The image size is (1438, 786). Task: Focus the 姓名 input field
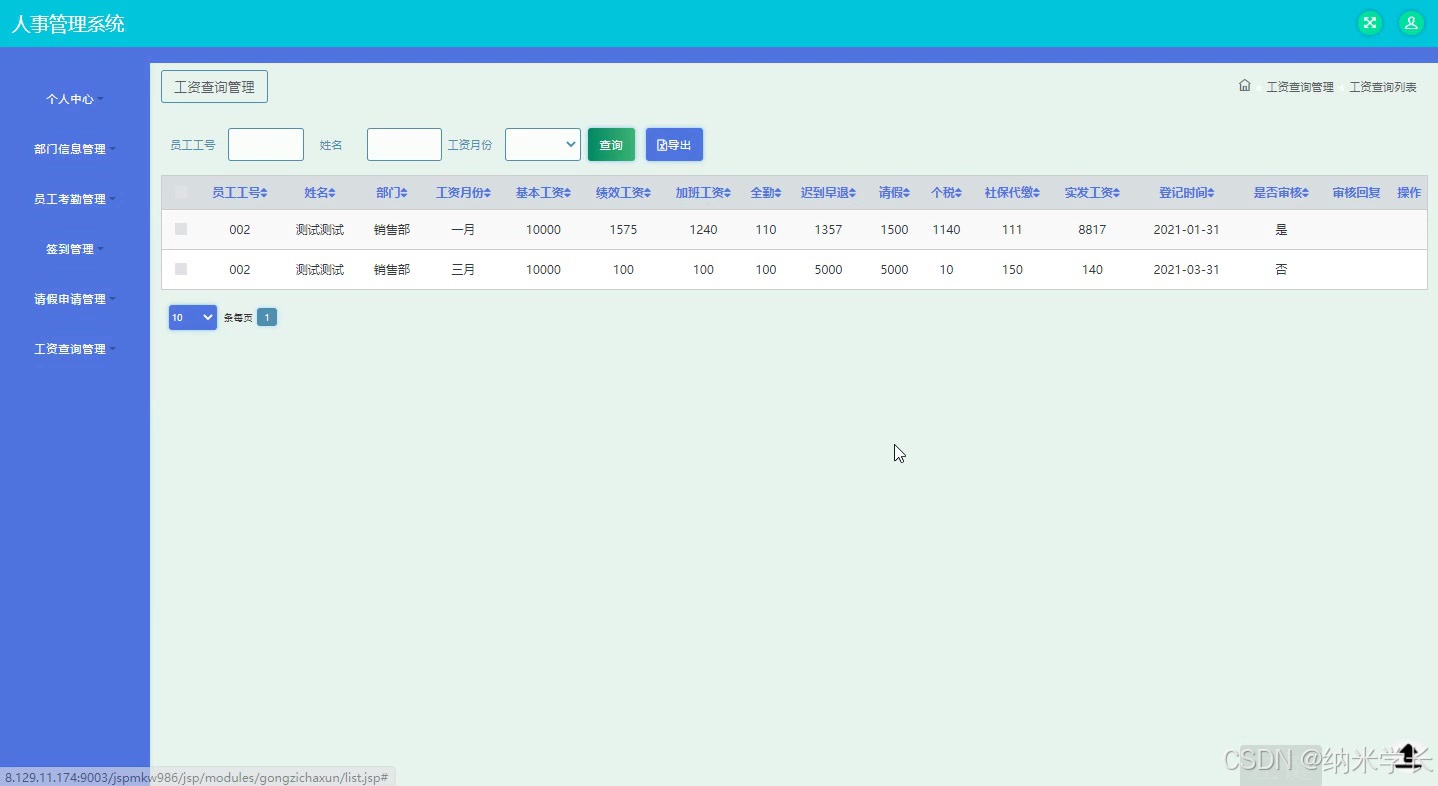(404, 144)
